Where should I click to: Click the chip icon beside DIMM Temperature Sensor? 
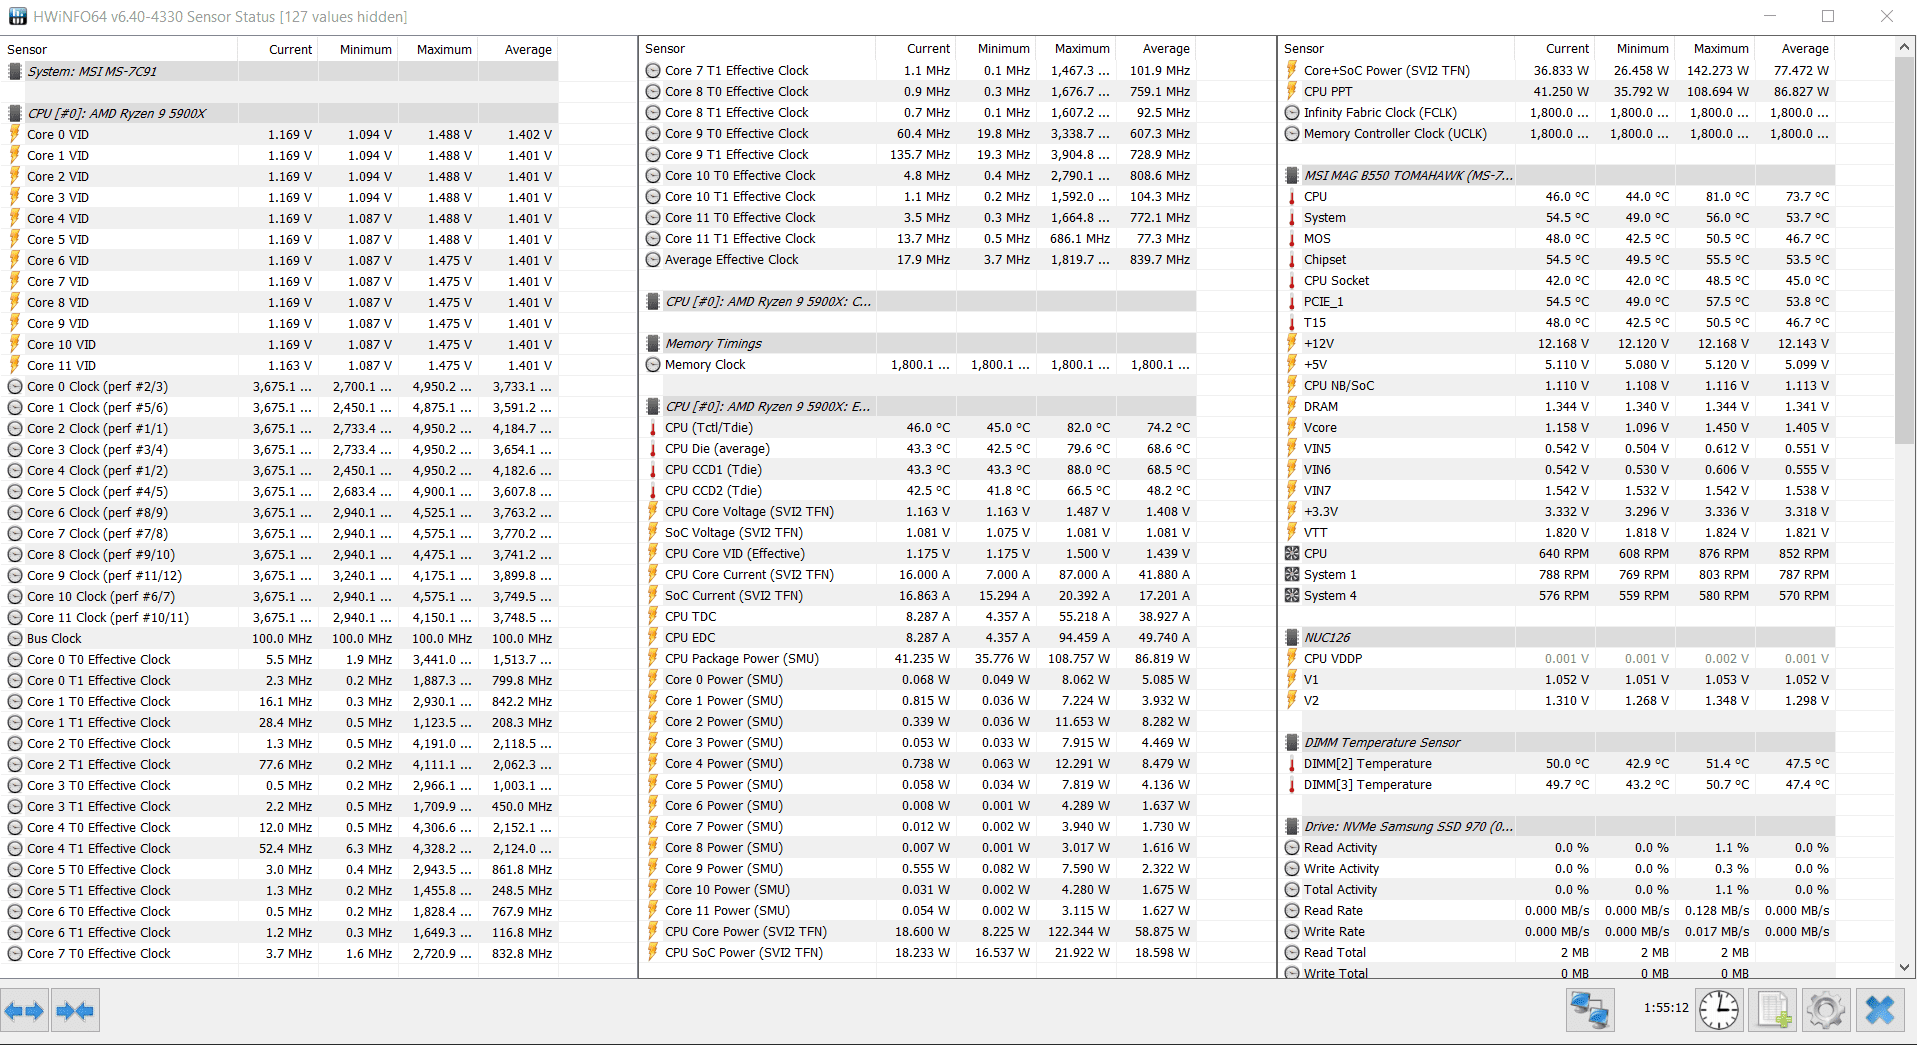click(1292, 742)
